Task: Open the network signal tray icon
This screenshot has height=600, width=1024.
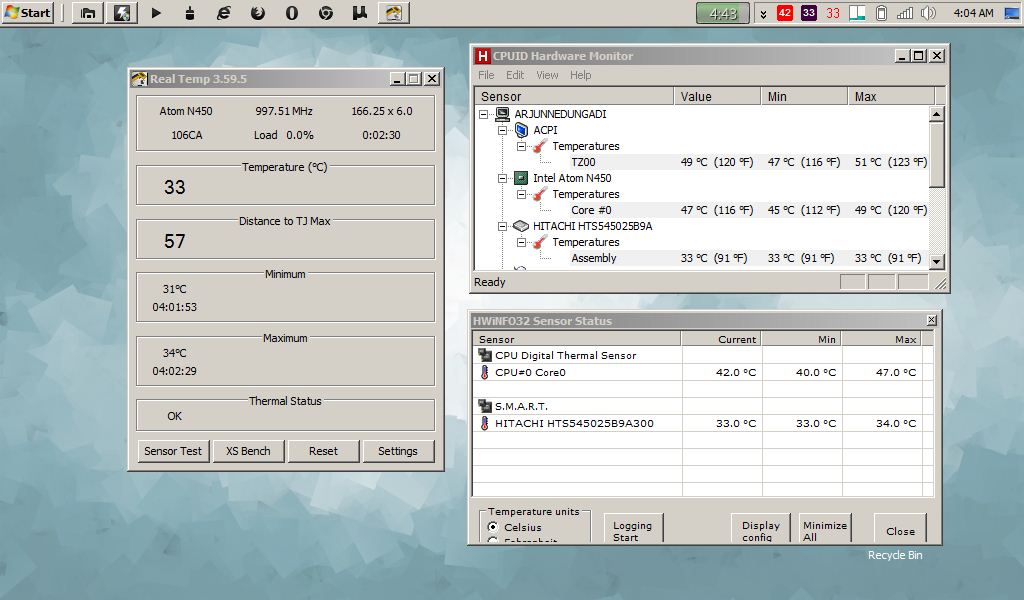Action: pyautogui.click(x=904, y=13)
